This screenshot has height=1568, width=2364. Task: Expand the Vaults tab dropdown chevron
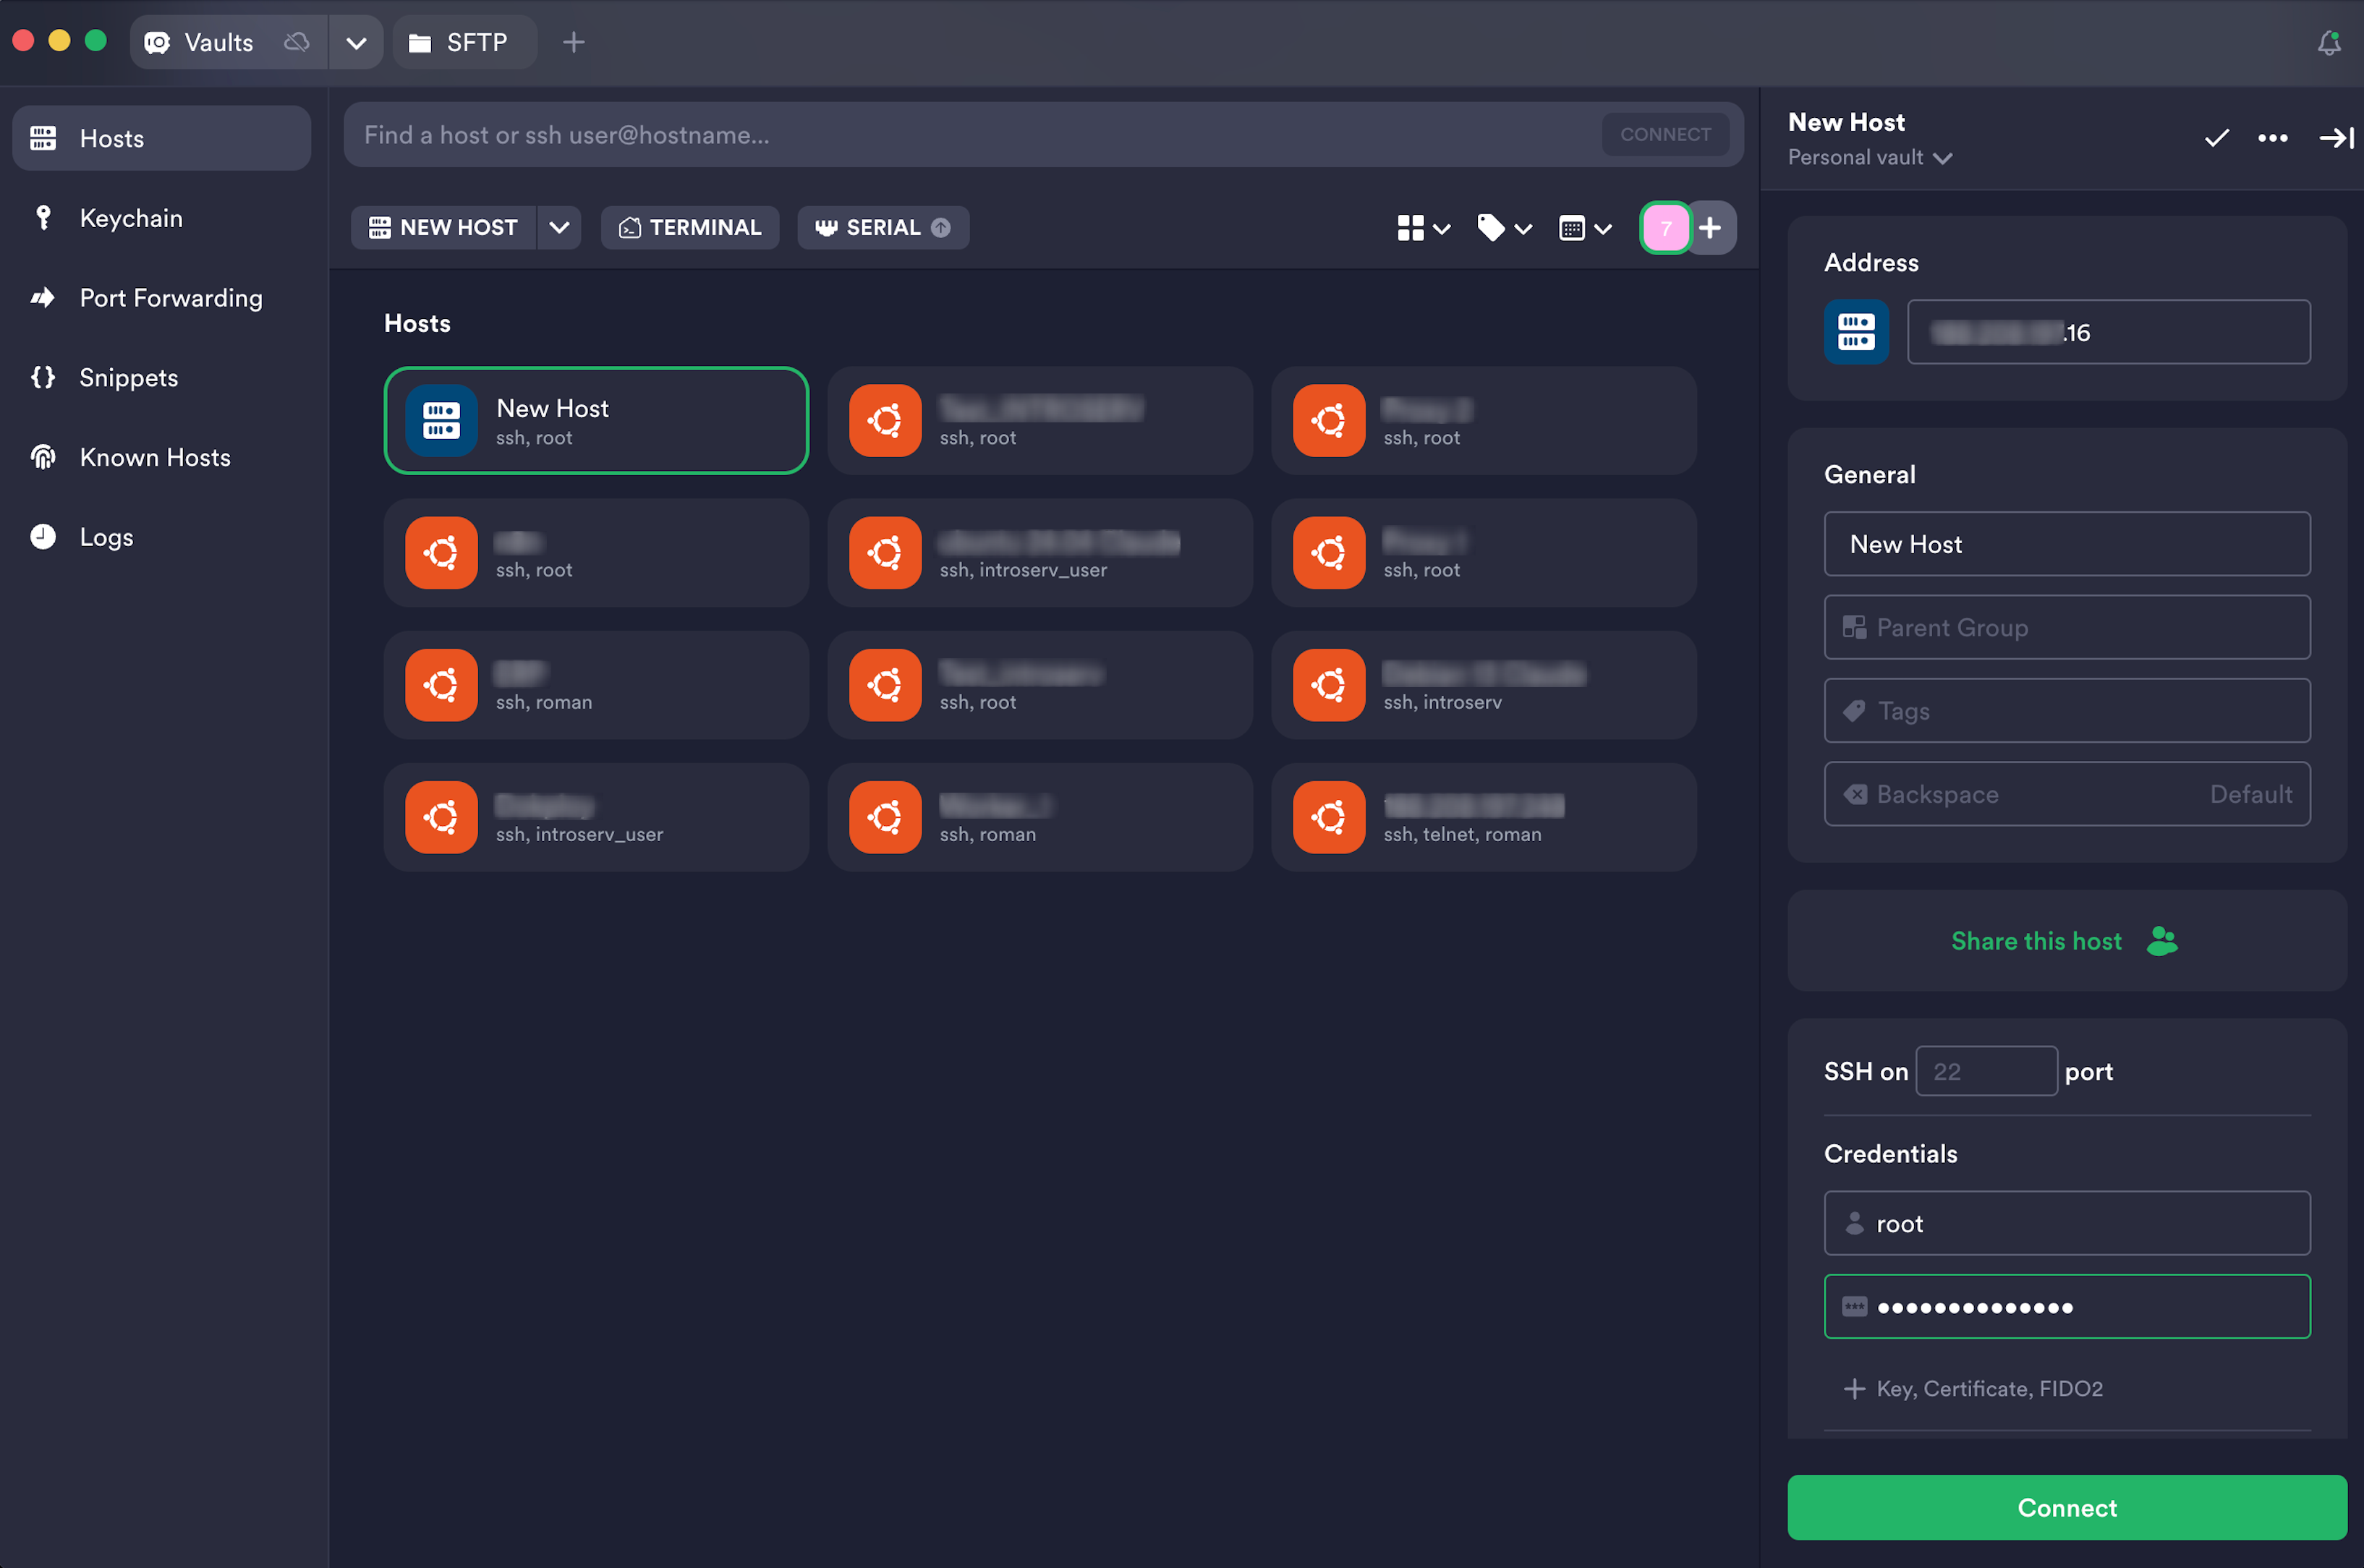click(x=356, y=42)
